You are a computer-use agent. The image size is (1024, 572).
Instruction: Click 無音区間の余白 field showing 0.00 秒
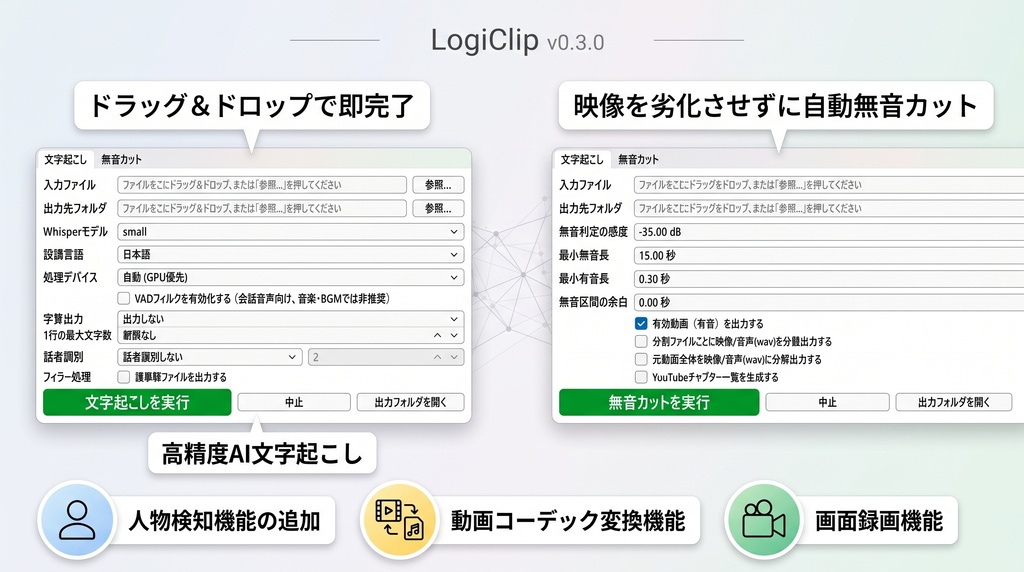pos(829,302)
